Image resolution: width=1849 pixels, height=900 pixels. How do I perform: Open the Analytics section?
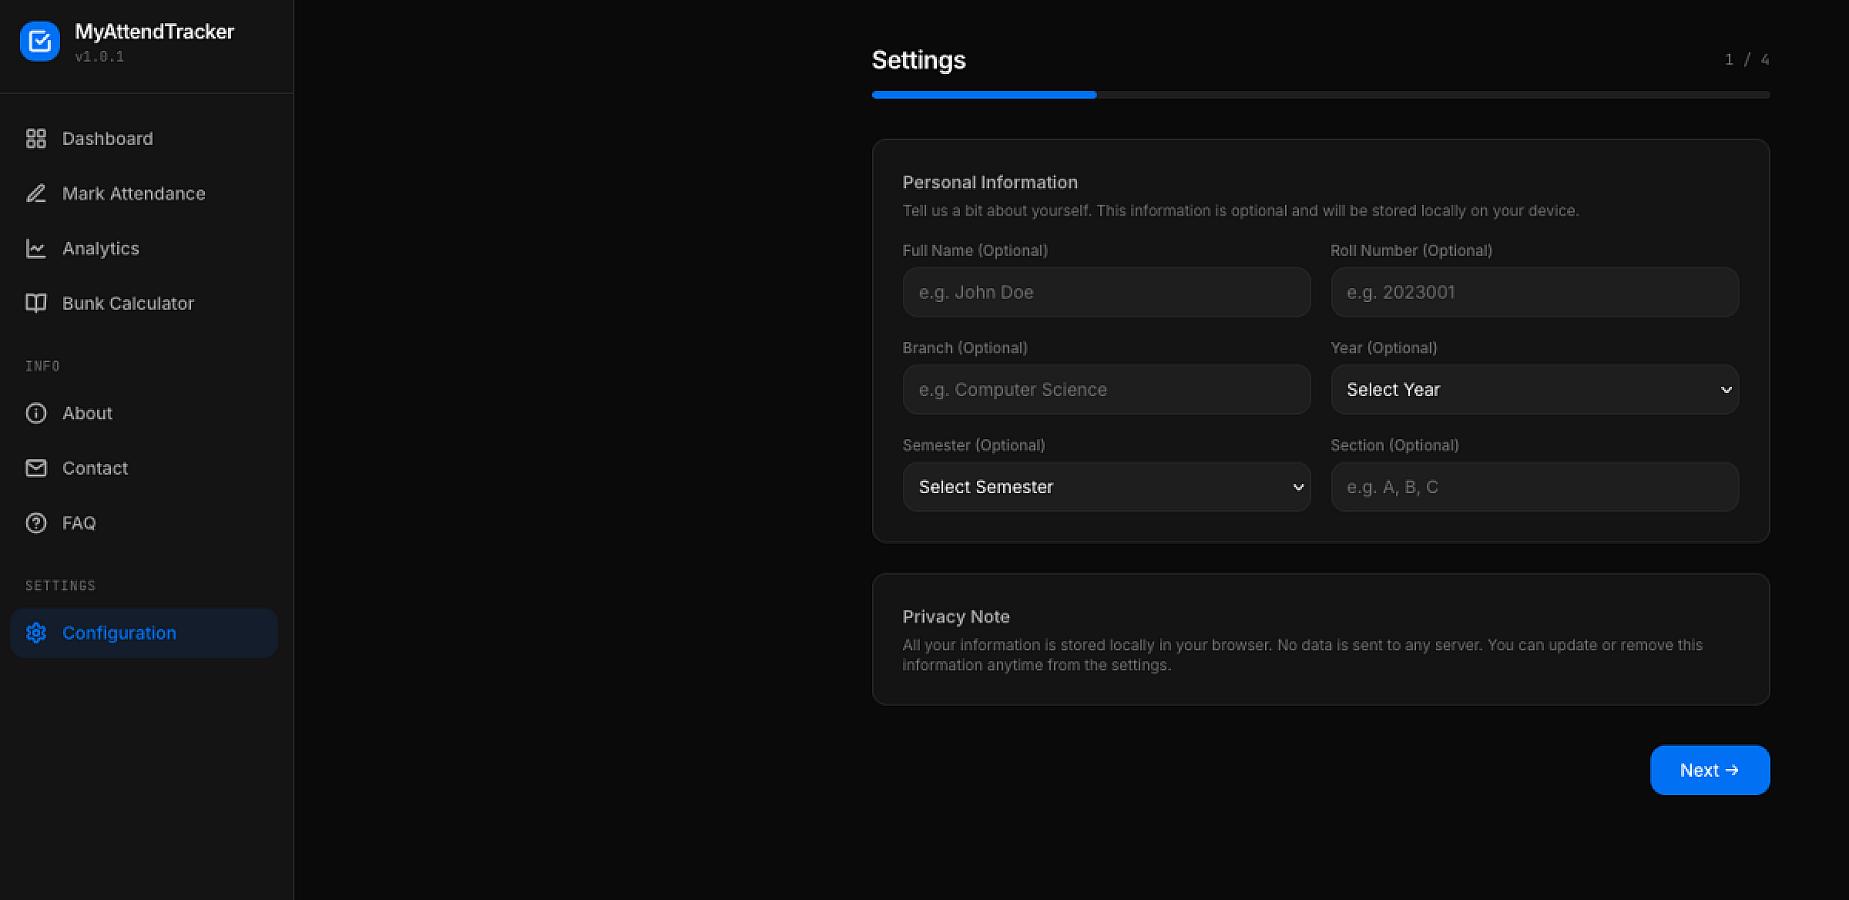pos(144,249)
